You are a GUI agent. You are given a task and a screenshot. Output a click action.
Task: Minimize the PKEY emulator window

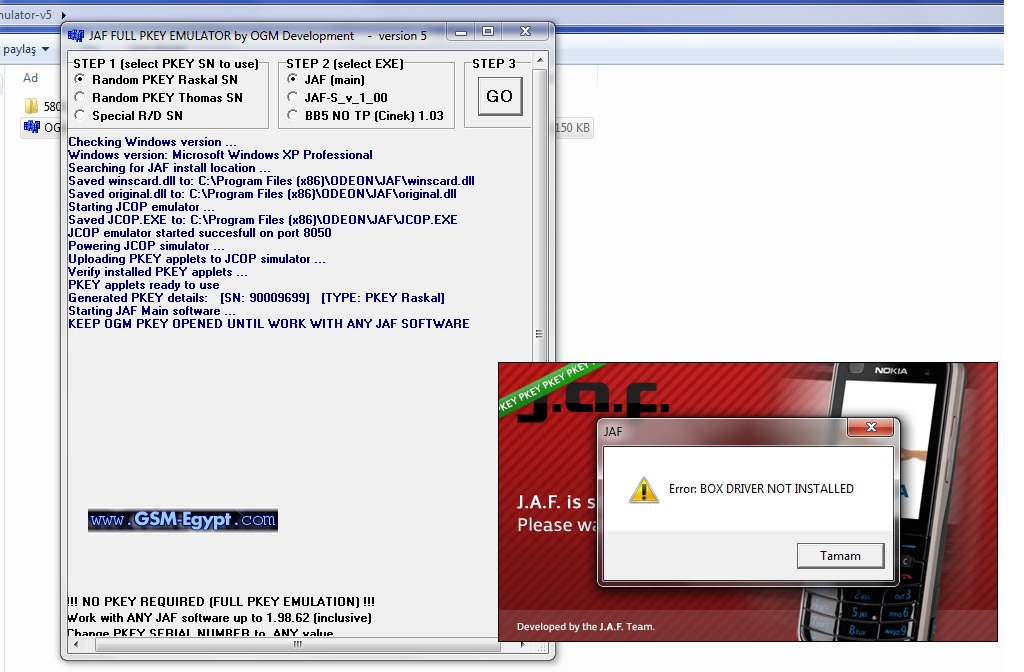461,32
